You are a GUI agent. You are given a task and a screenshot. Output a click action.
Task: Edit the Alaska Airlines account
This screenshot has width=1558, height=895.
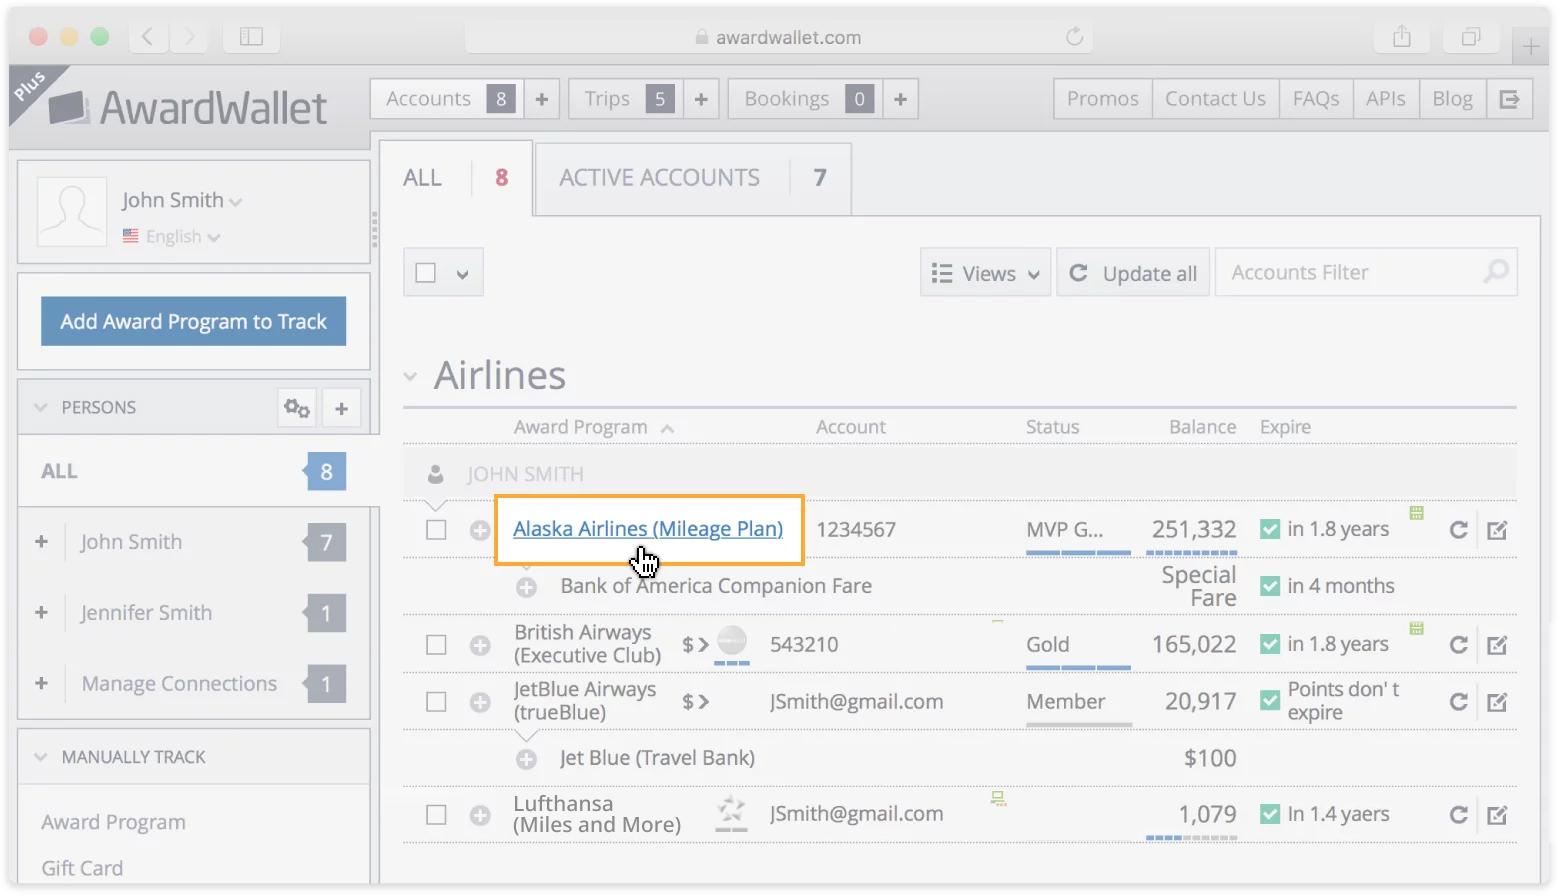click(x=1497, y=530)
